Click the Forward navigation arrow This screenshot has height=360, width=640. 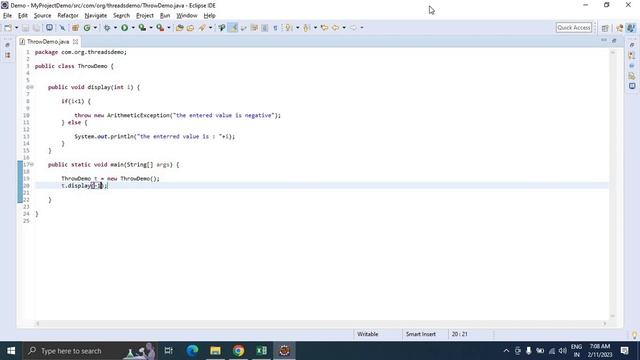pos(353,28)
